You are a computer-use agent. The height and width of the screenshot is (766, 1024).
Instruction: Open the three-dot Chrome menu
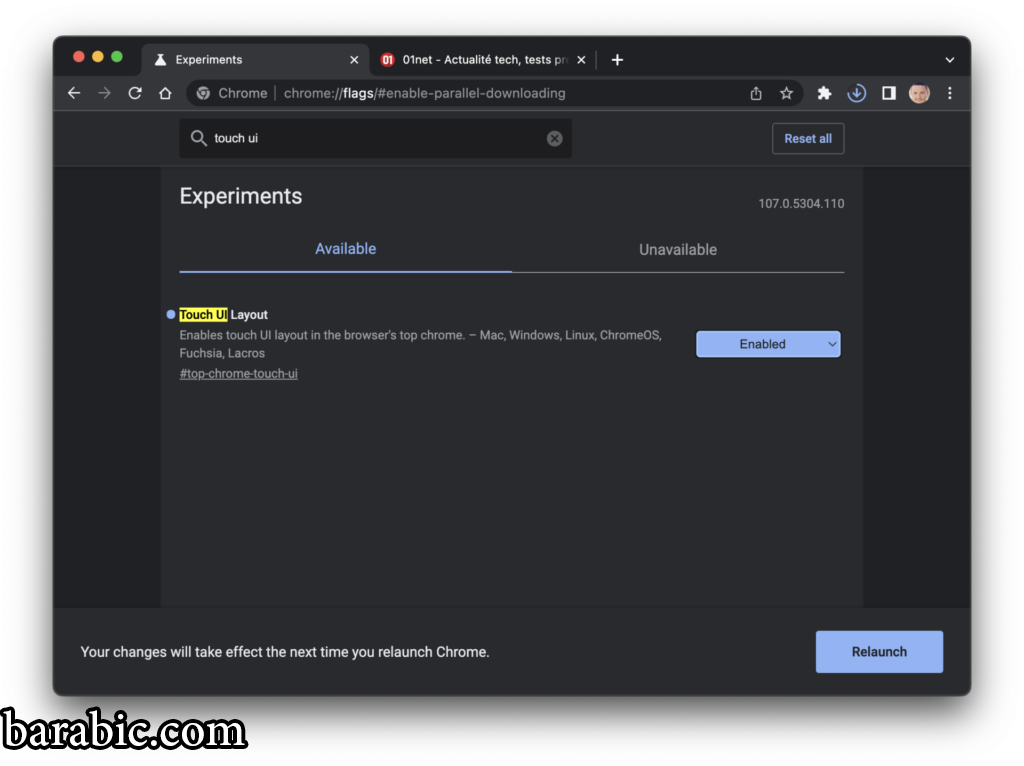point(949,93)
